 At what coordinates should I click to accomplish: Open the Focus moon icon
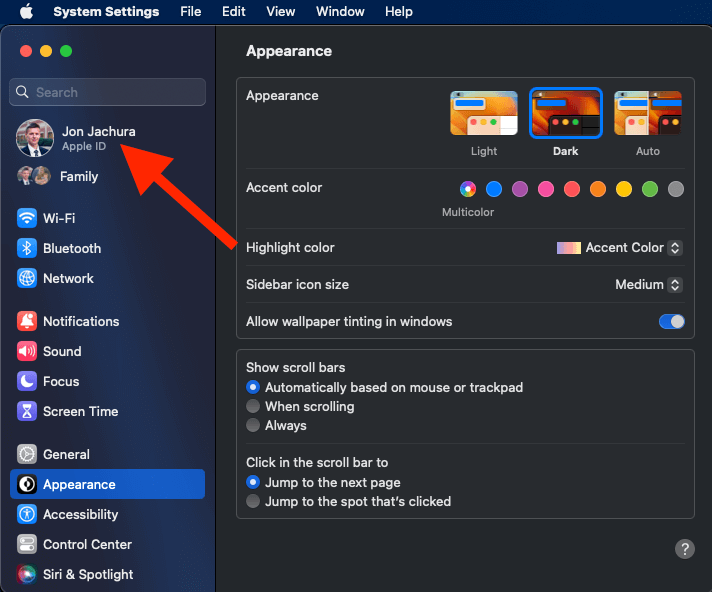tap(27, 381)
